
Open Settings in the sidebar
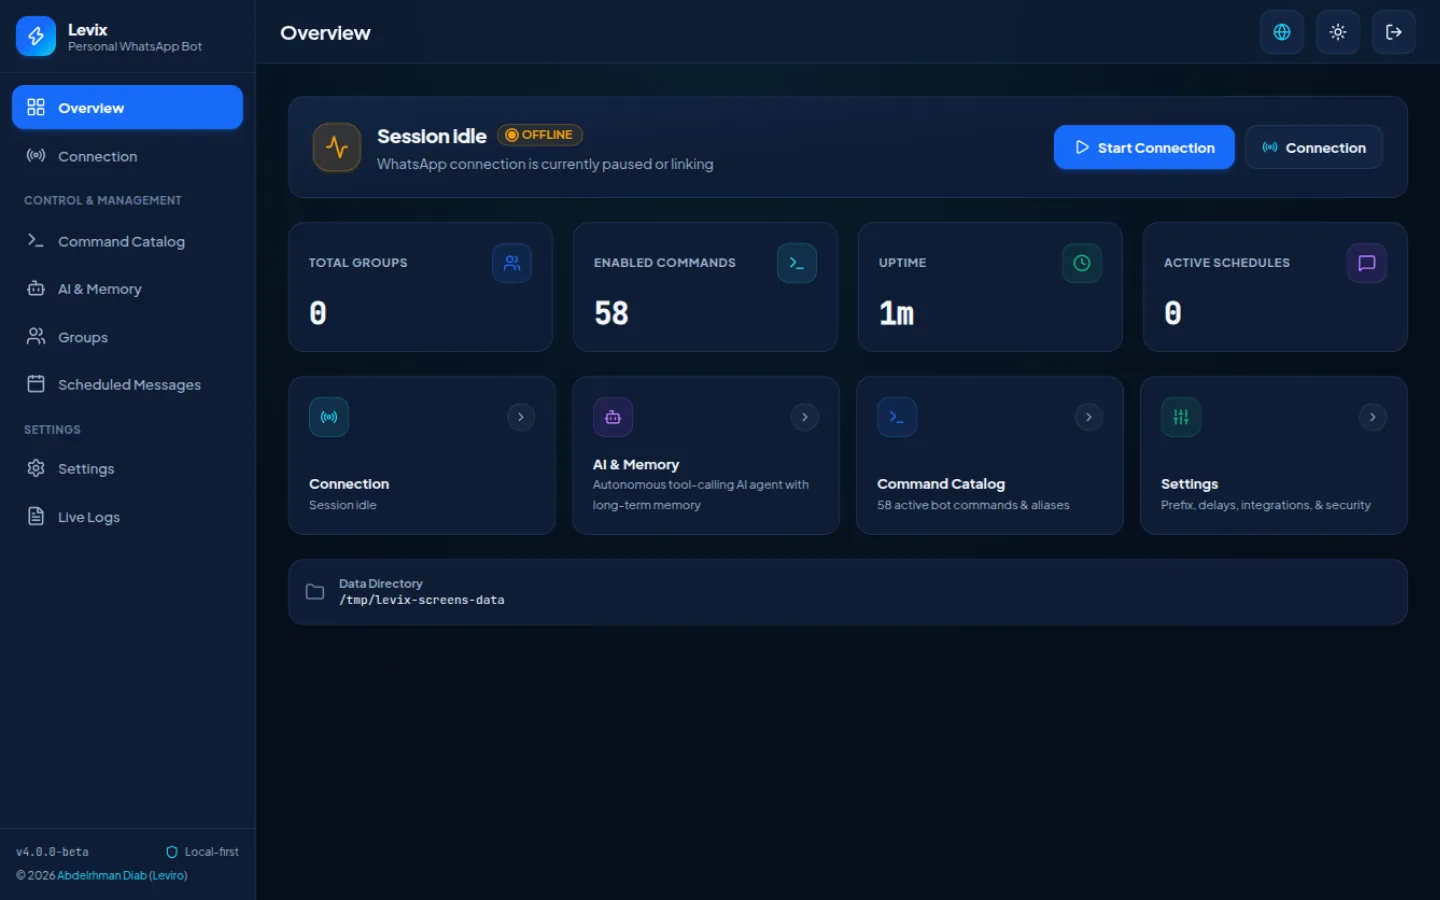(x=127, y=469)
